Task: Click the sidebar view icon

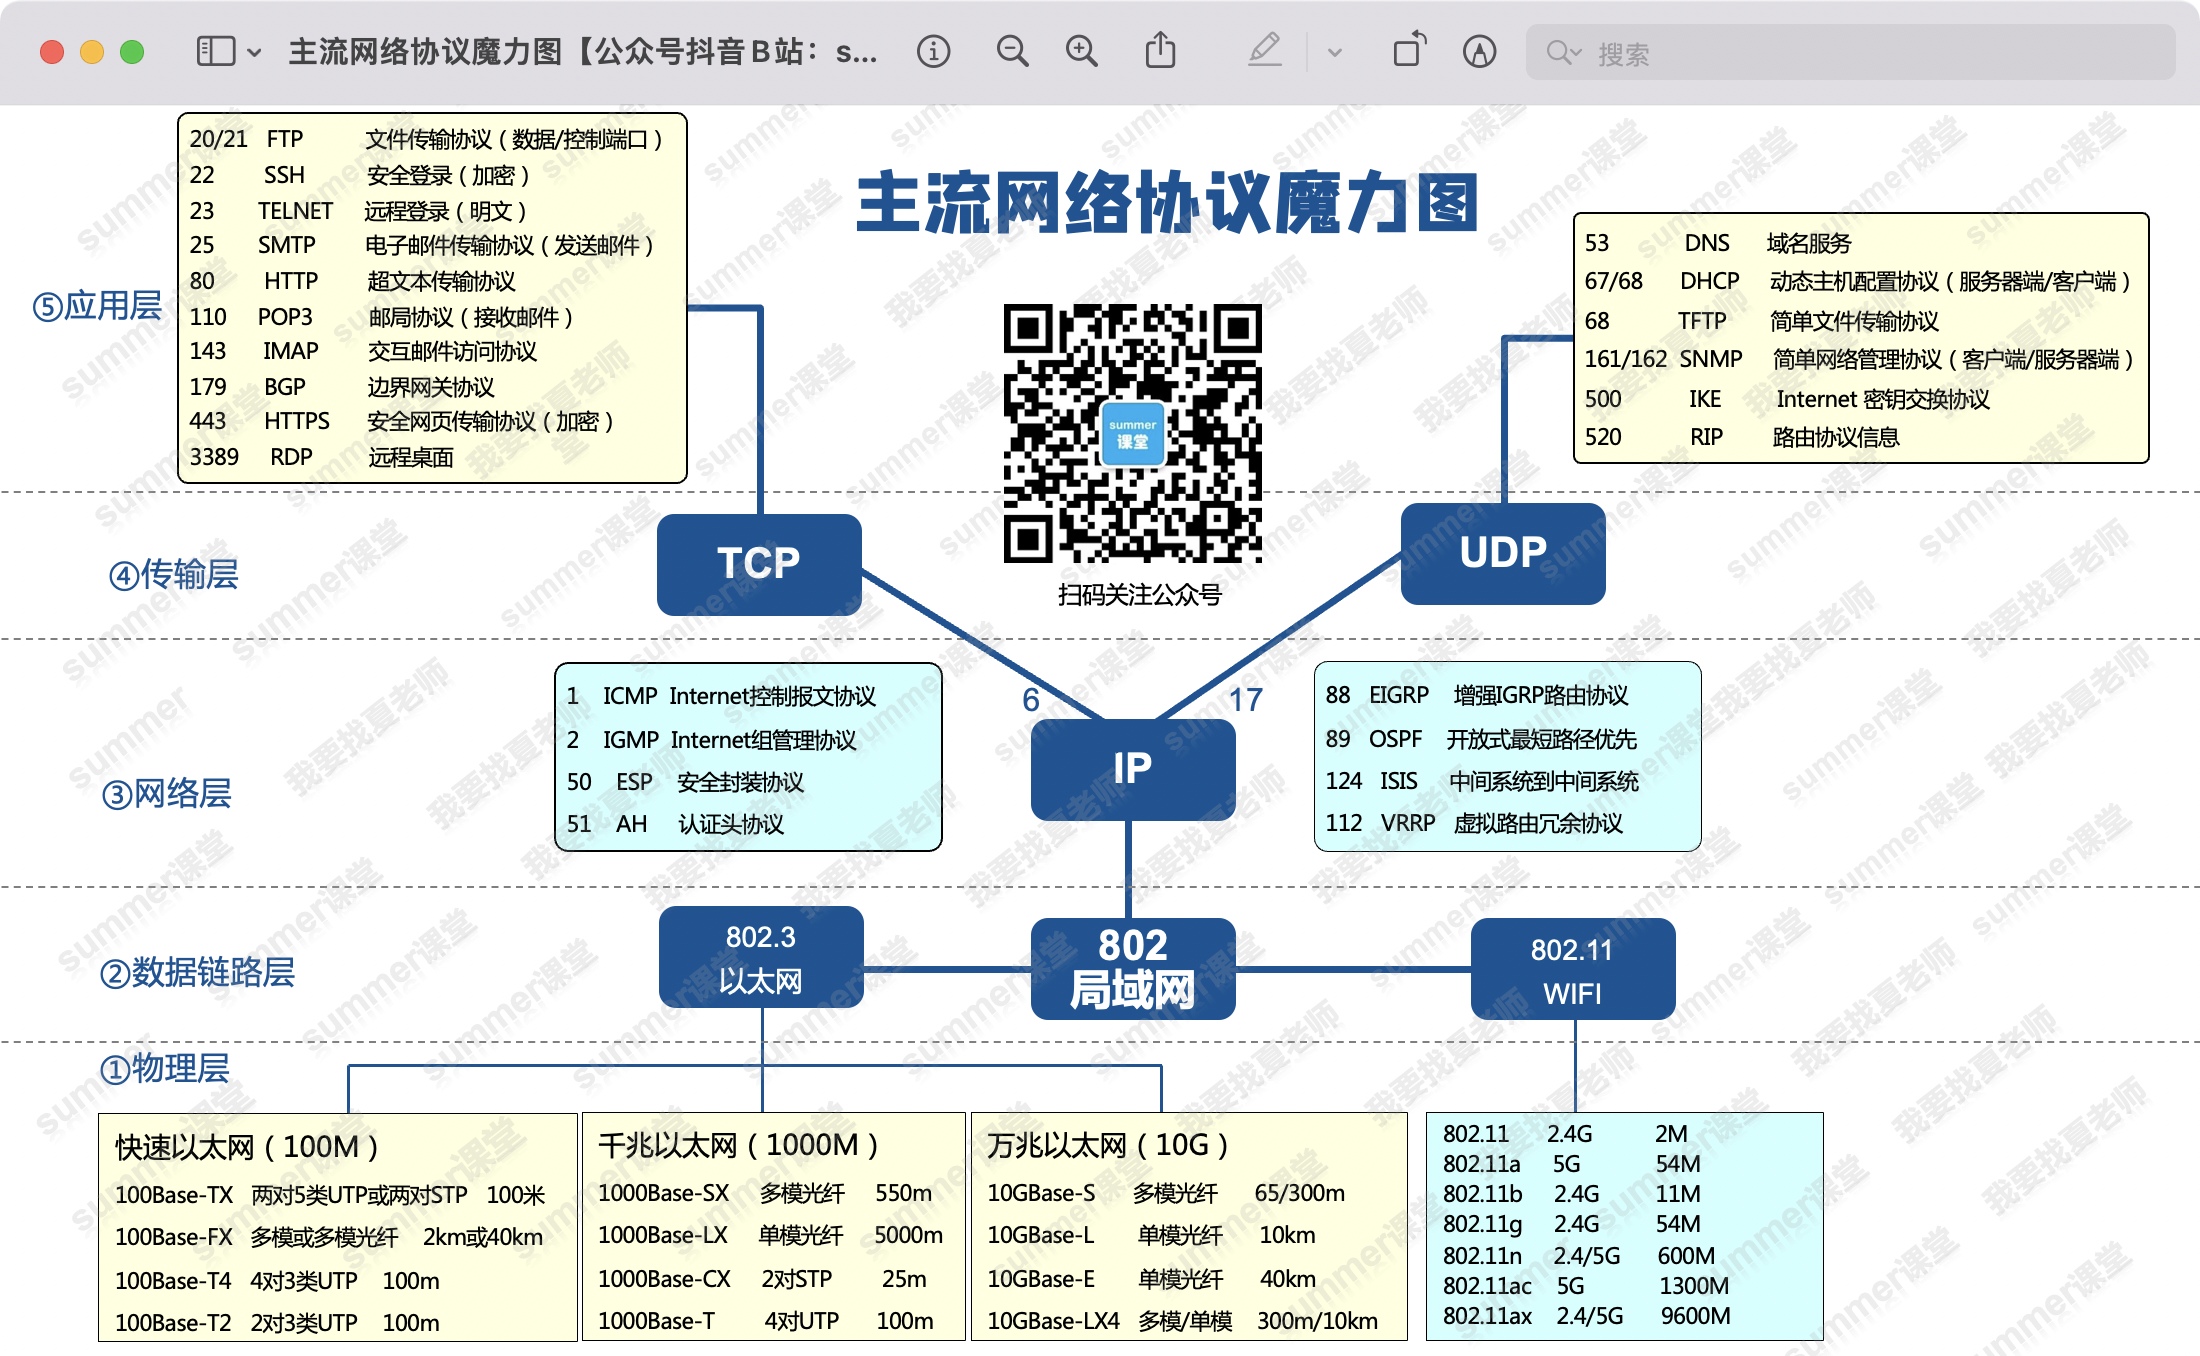Action: click(x=215, y=51)
